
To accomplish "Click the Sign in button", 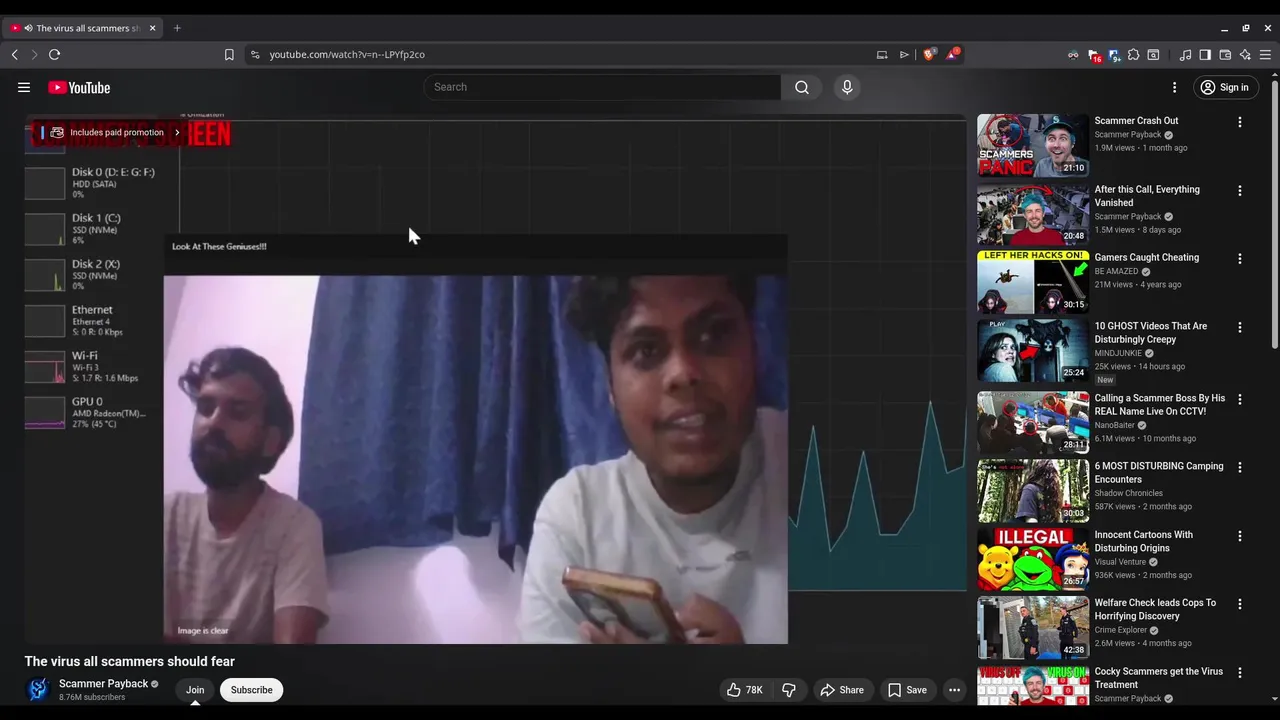I will (x=1224, y=87).
